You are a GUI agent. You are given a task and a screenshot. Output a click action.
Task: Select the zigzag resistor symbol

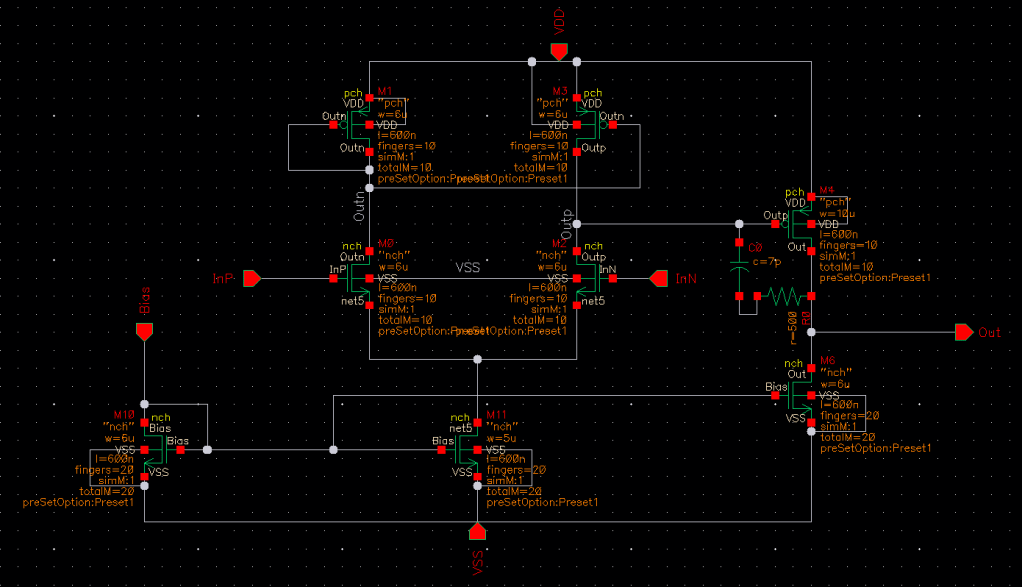[x=786, y=296]
